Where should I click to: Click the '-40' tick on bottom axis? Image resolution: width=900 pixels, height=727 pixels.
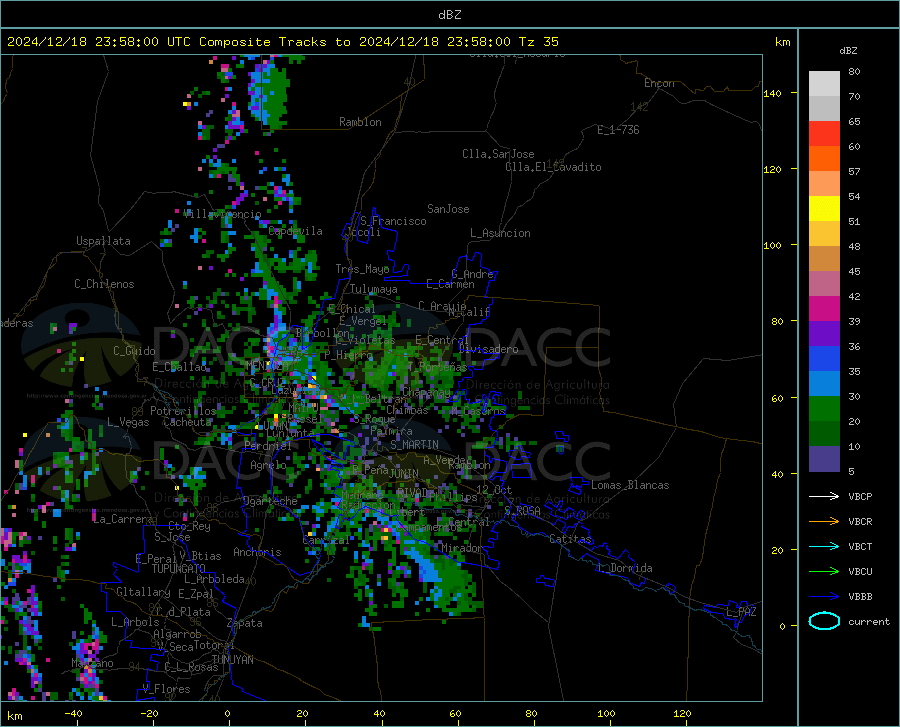tap(73, 713)
